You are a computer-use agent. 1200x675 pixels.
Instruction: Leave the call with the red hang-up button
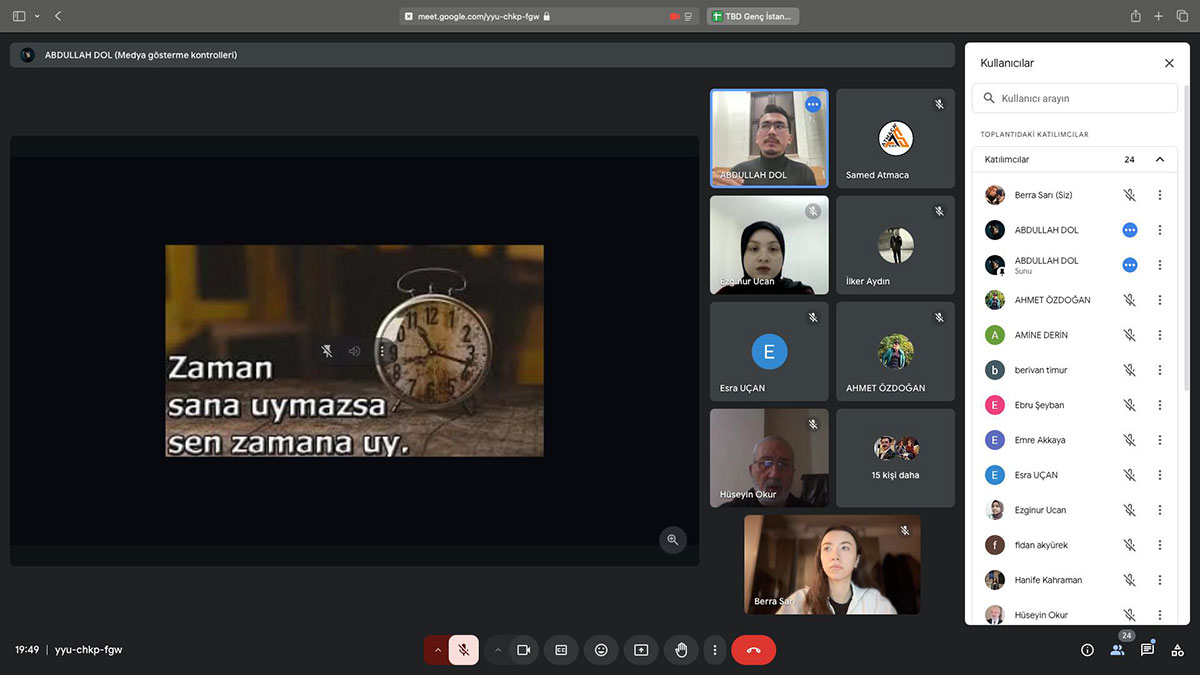[x=753, y=650]
